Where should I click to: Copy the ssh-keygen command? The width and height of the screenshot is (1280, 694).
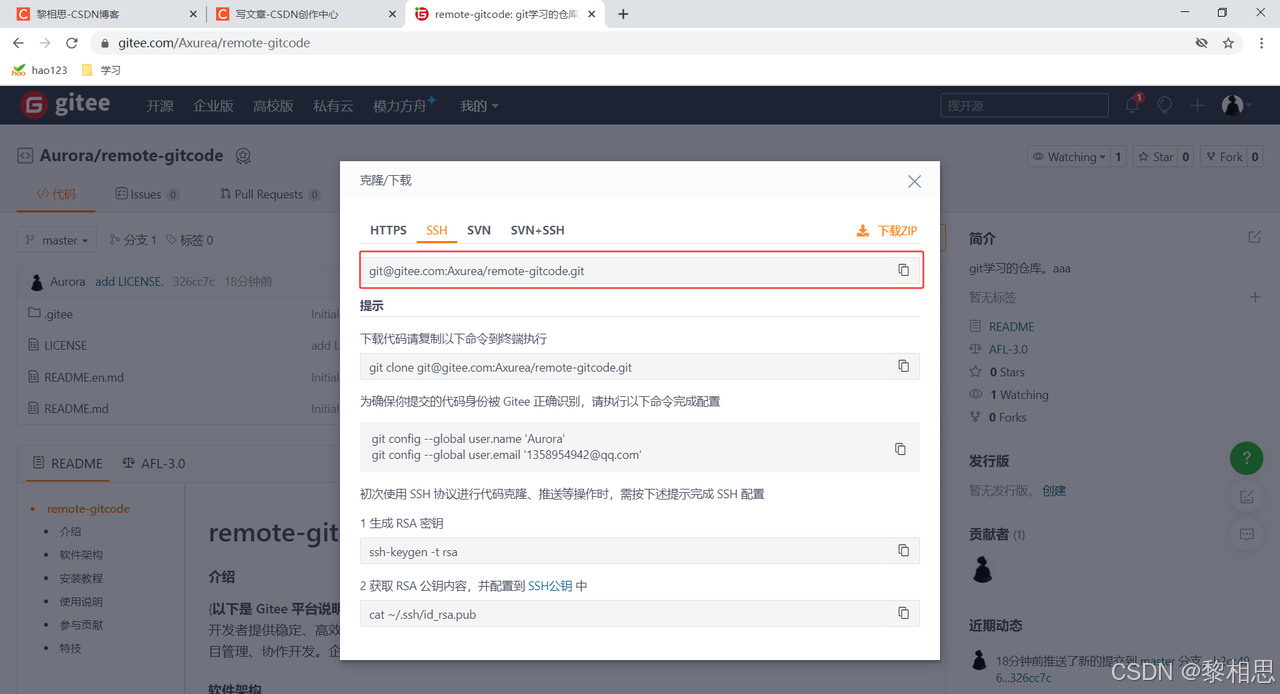(903, 551)
